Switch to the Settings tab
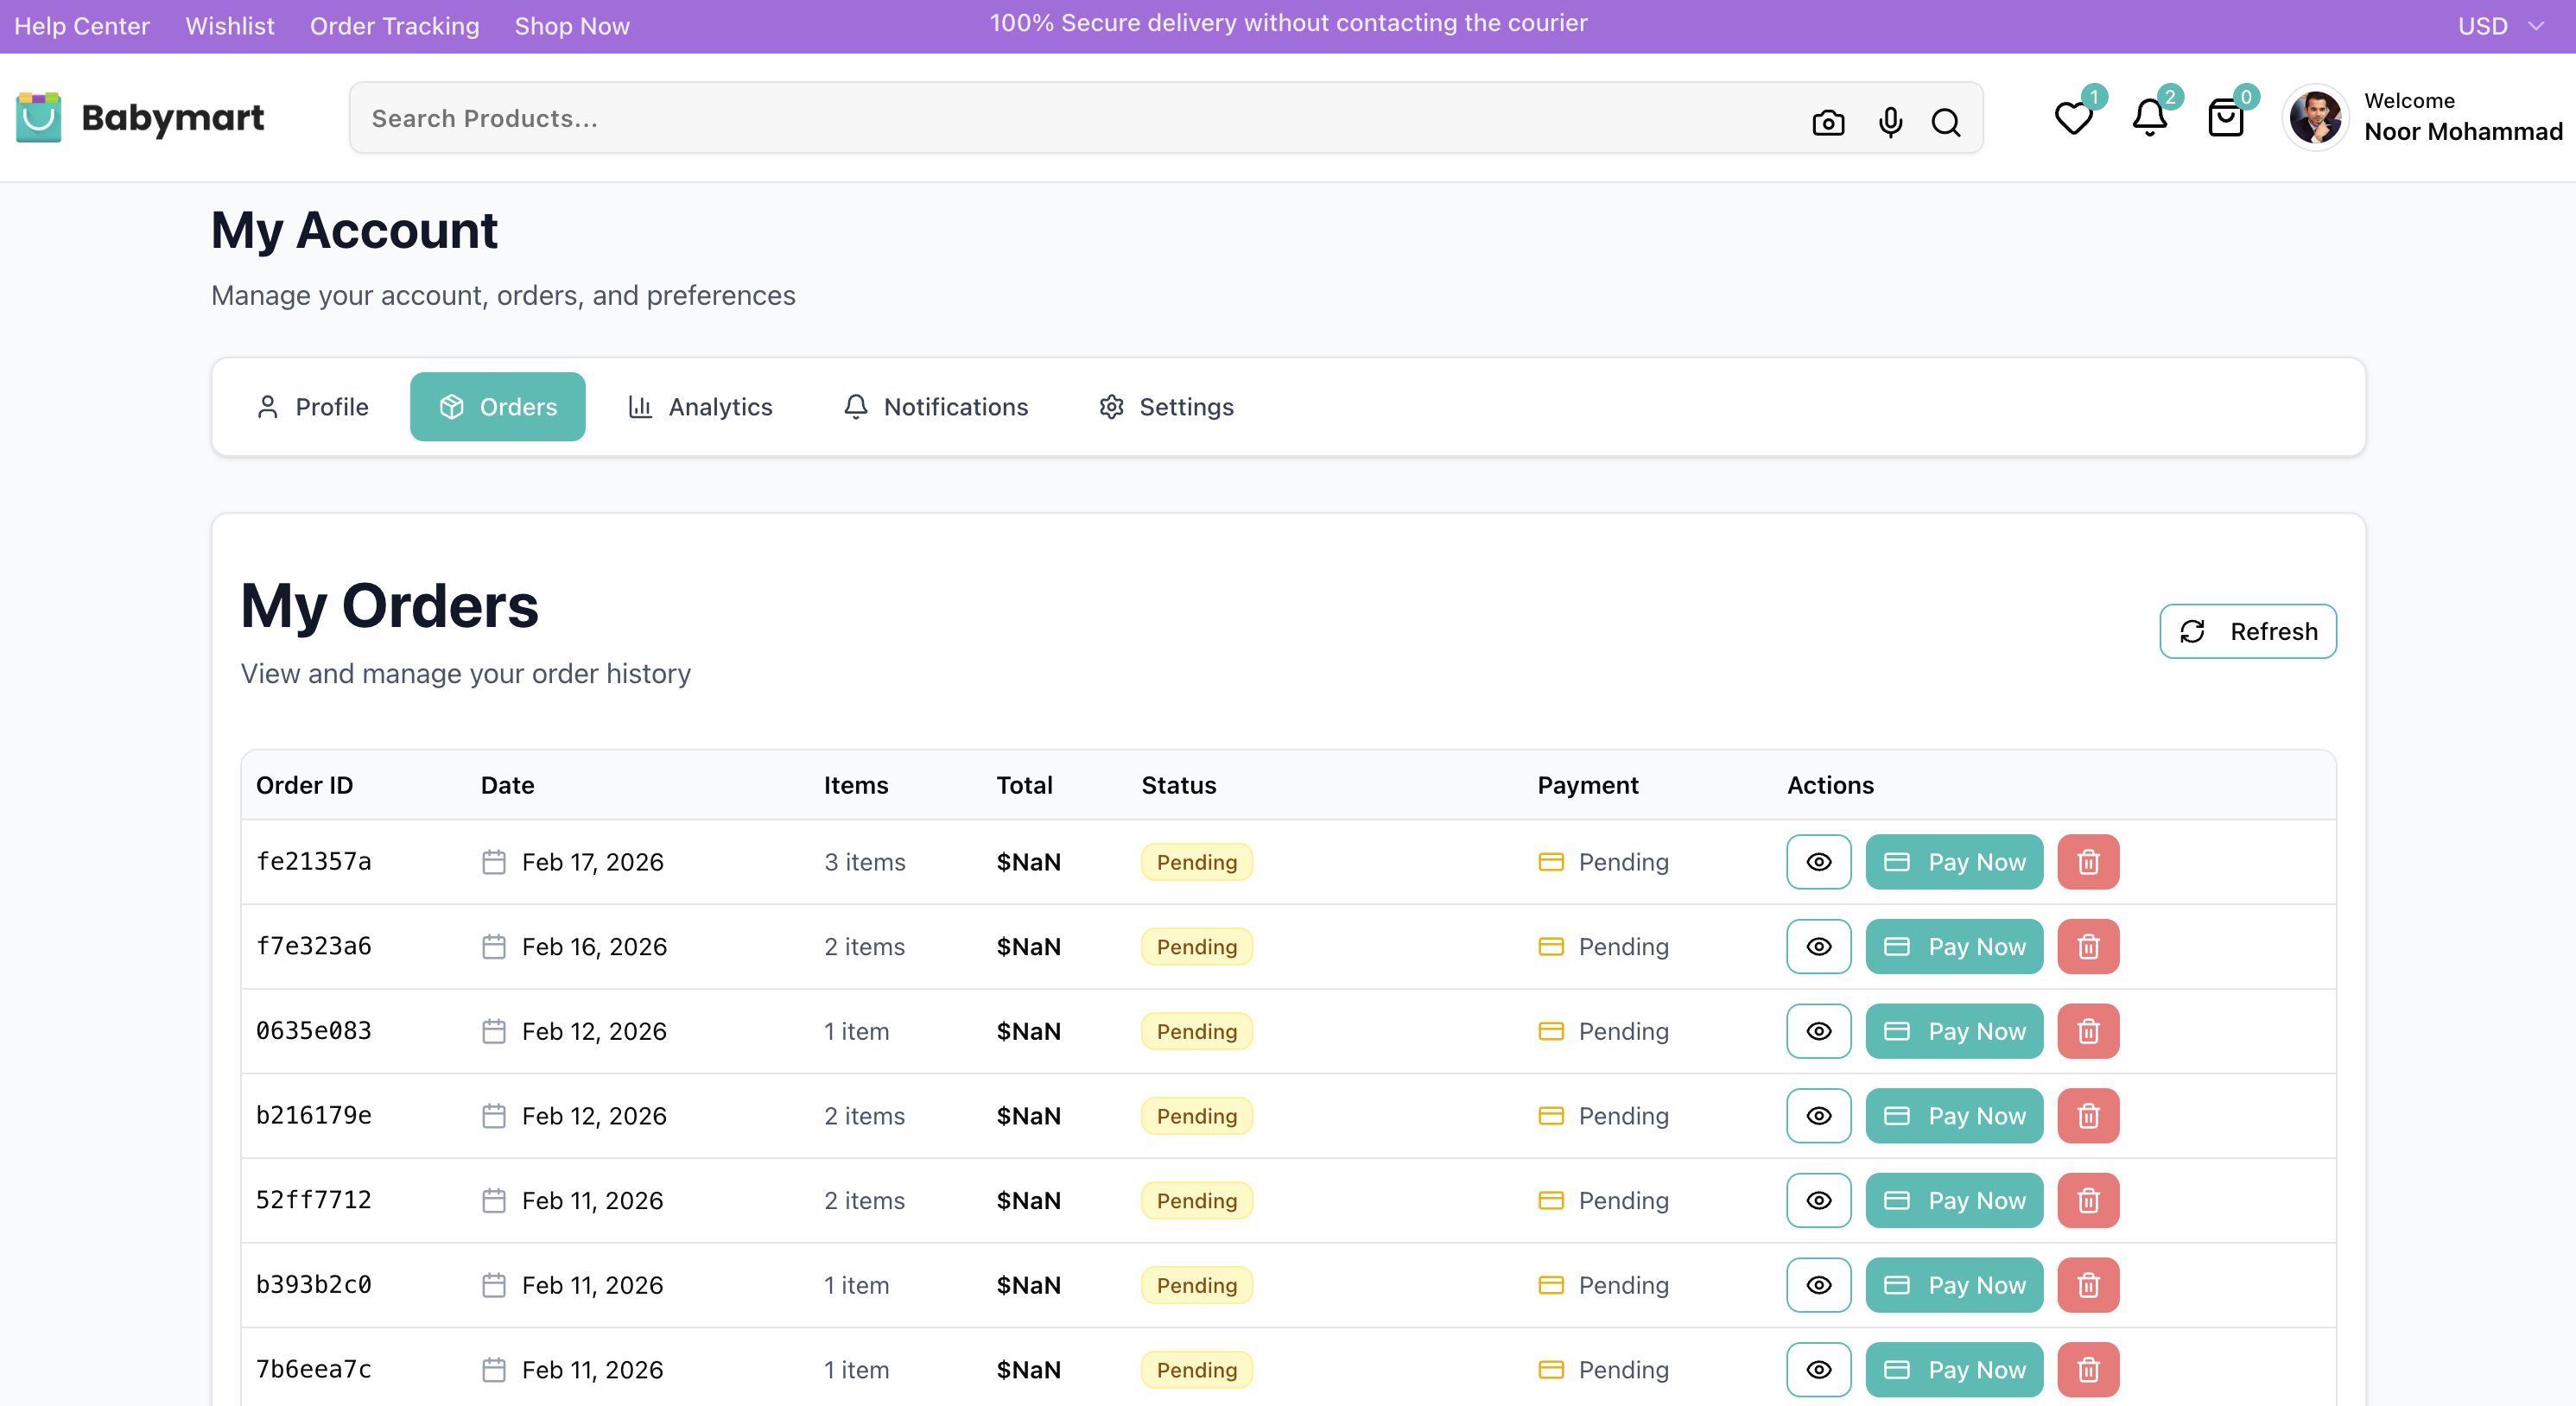Image resolution: width=2576 pixels, height=1406 pixels. pos(1166,407)
